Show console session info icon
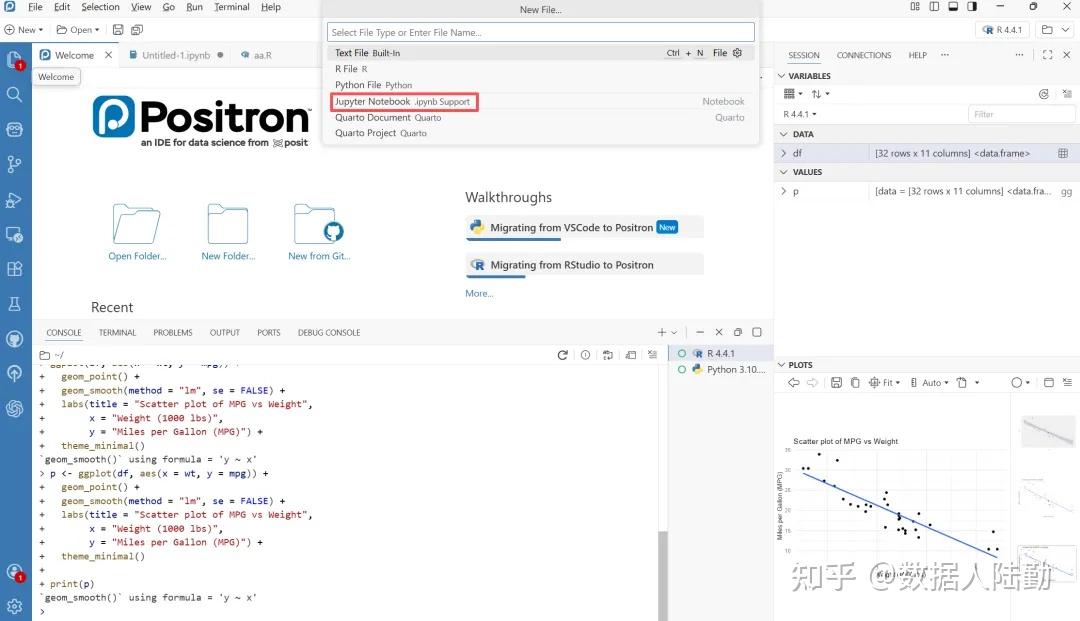The height and width of the screenshot is (621, 1080). point(585,355)
